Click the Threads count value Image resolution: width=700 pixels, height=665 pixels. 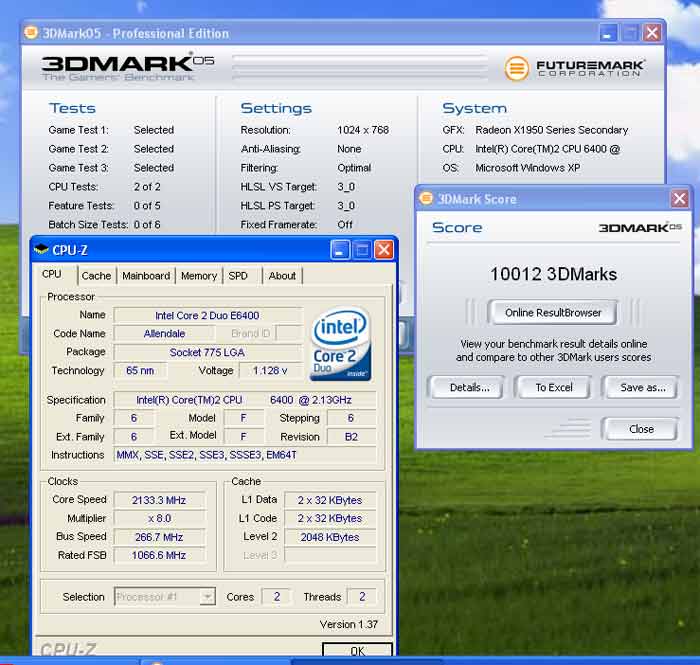click(362, 597)
